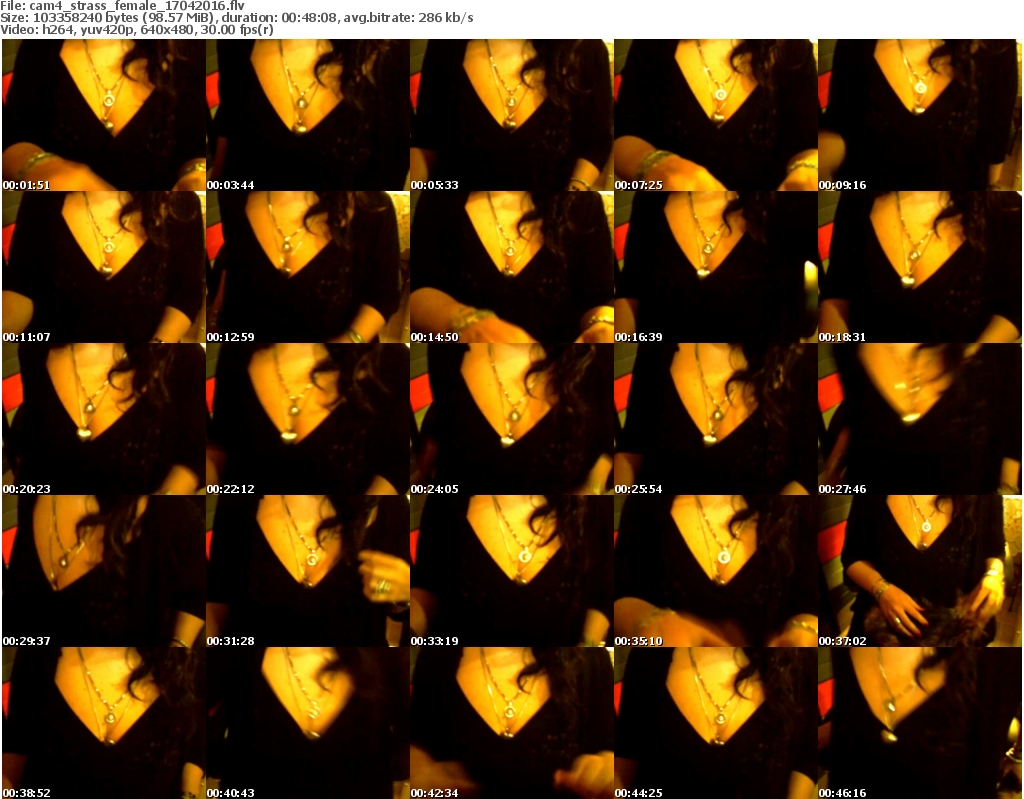Select the thumbnail timestamped 00:09:16

click(x=920, y=115)
